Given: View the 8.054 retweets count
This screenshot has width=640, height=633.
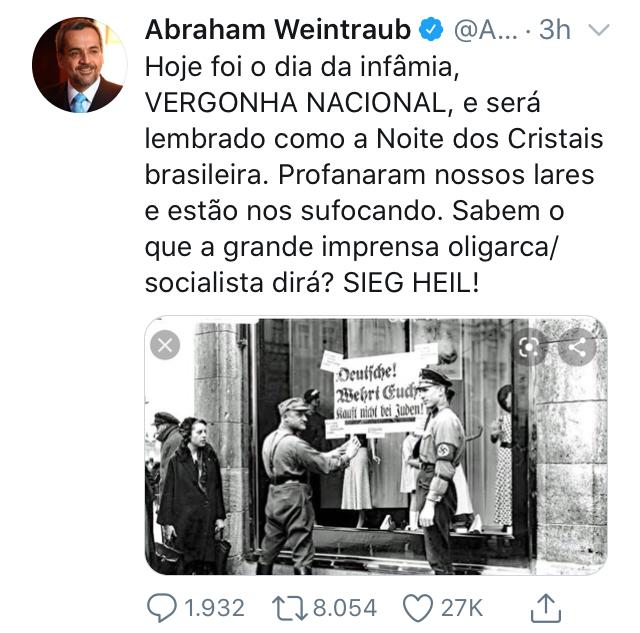Looking at the screenshot, I should 345,608.
